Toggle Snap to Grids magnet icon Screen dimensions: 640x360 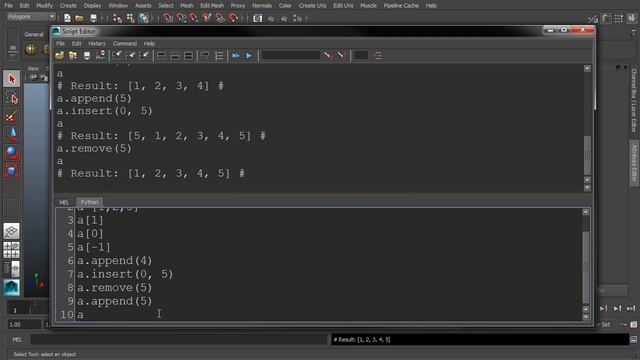(167, 18)
